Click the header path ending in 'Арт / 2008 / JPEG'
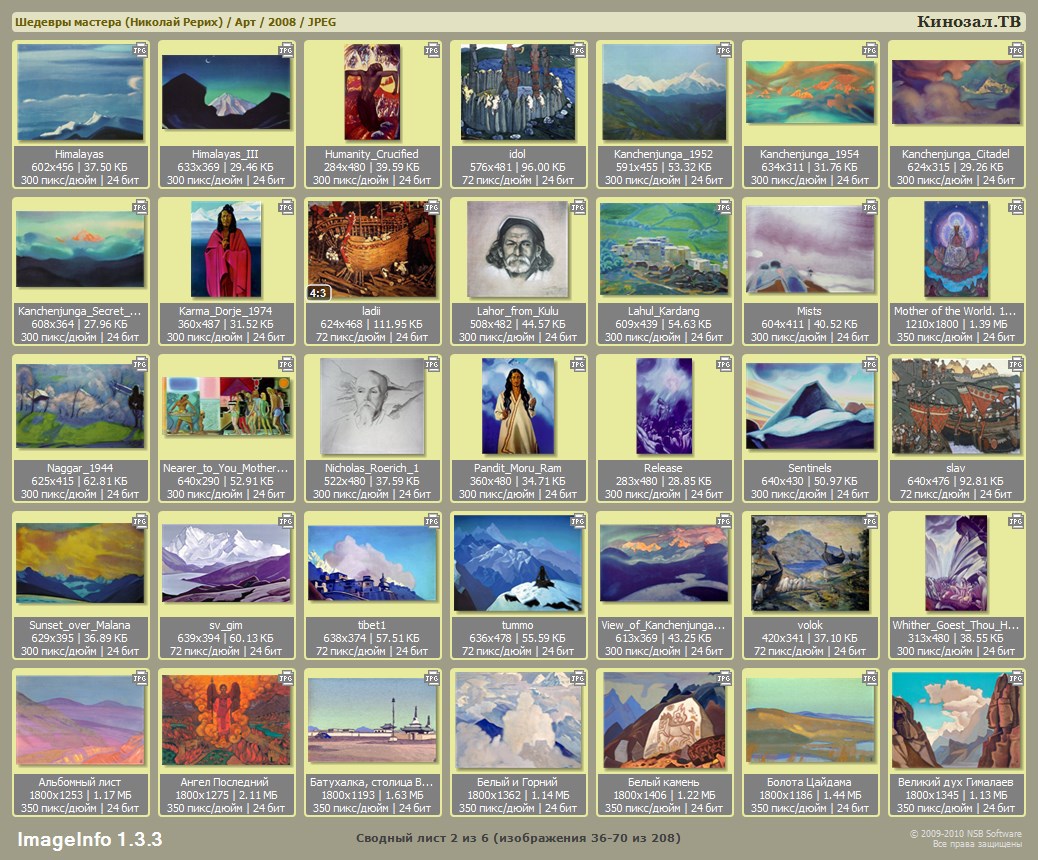This screenshot has height=860, width=1038. tap(175, 22)
